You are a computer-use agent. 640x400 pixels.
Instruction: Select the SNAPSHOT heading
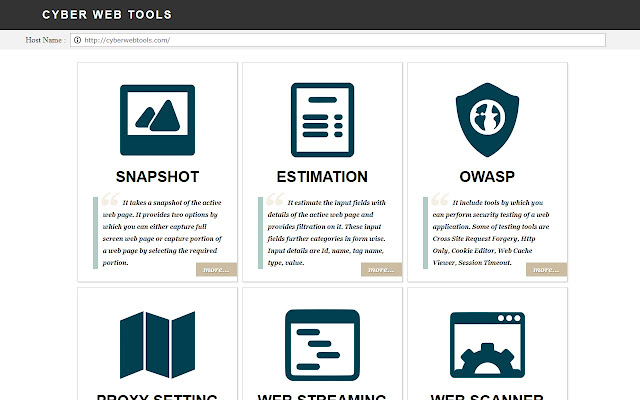point(157,177)
